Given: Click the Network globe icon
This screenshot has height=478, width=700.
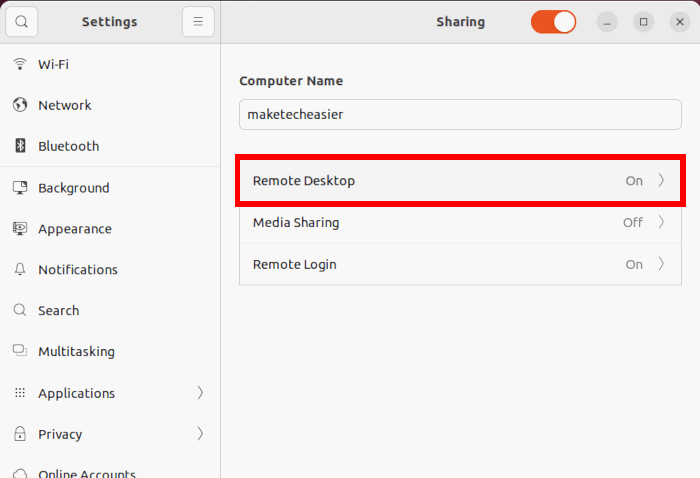Looking at the screenshot, I should 20,105.
